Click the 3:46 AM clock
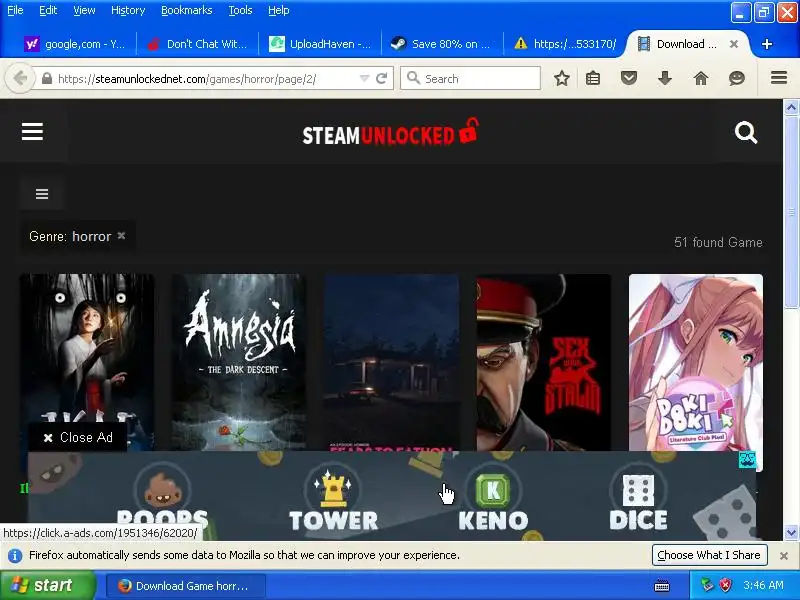The height and width of the screenshot is (600, 800). 763,585
